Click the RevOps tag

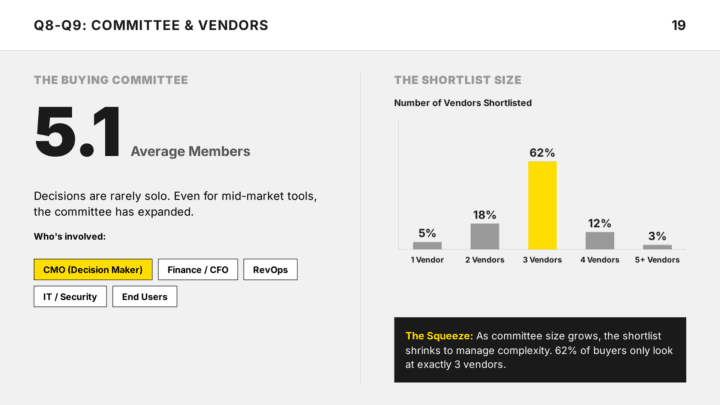tap(270, 270)
